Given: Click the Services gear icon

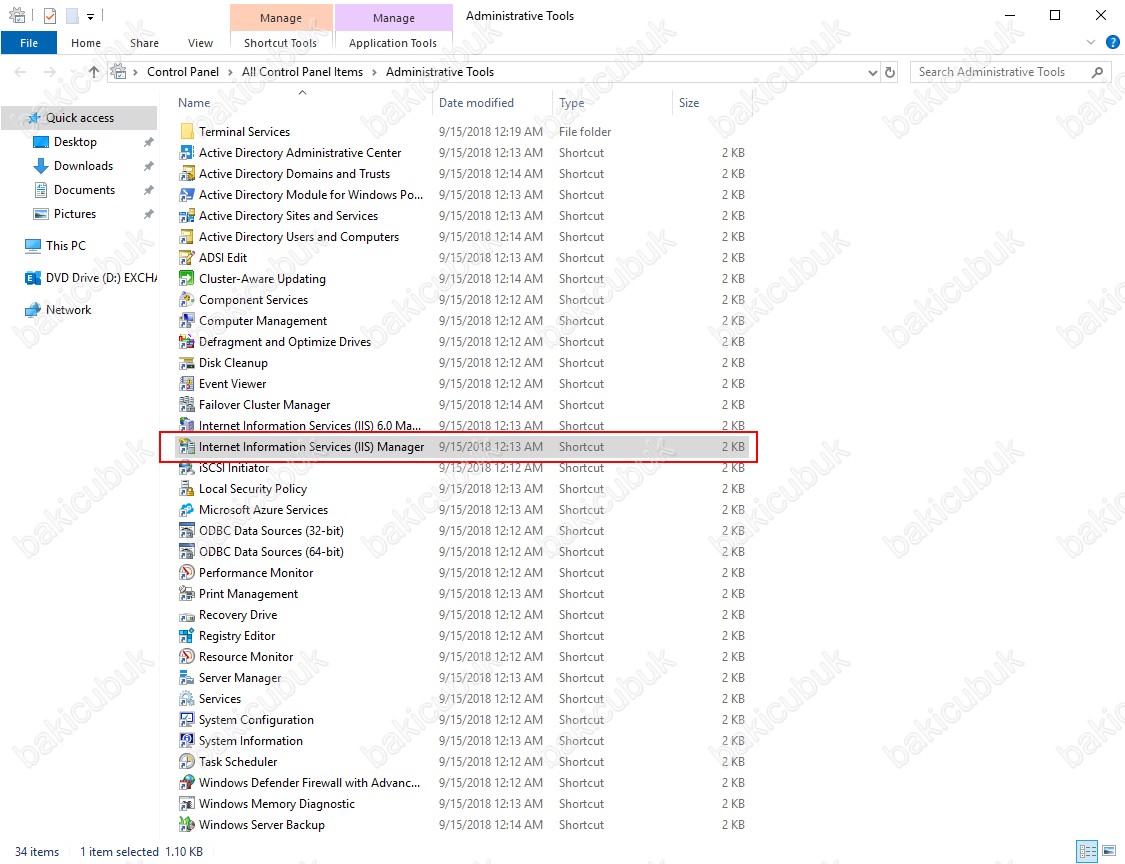Looking at the screenshot, I should 187,699.
